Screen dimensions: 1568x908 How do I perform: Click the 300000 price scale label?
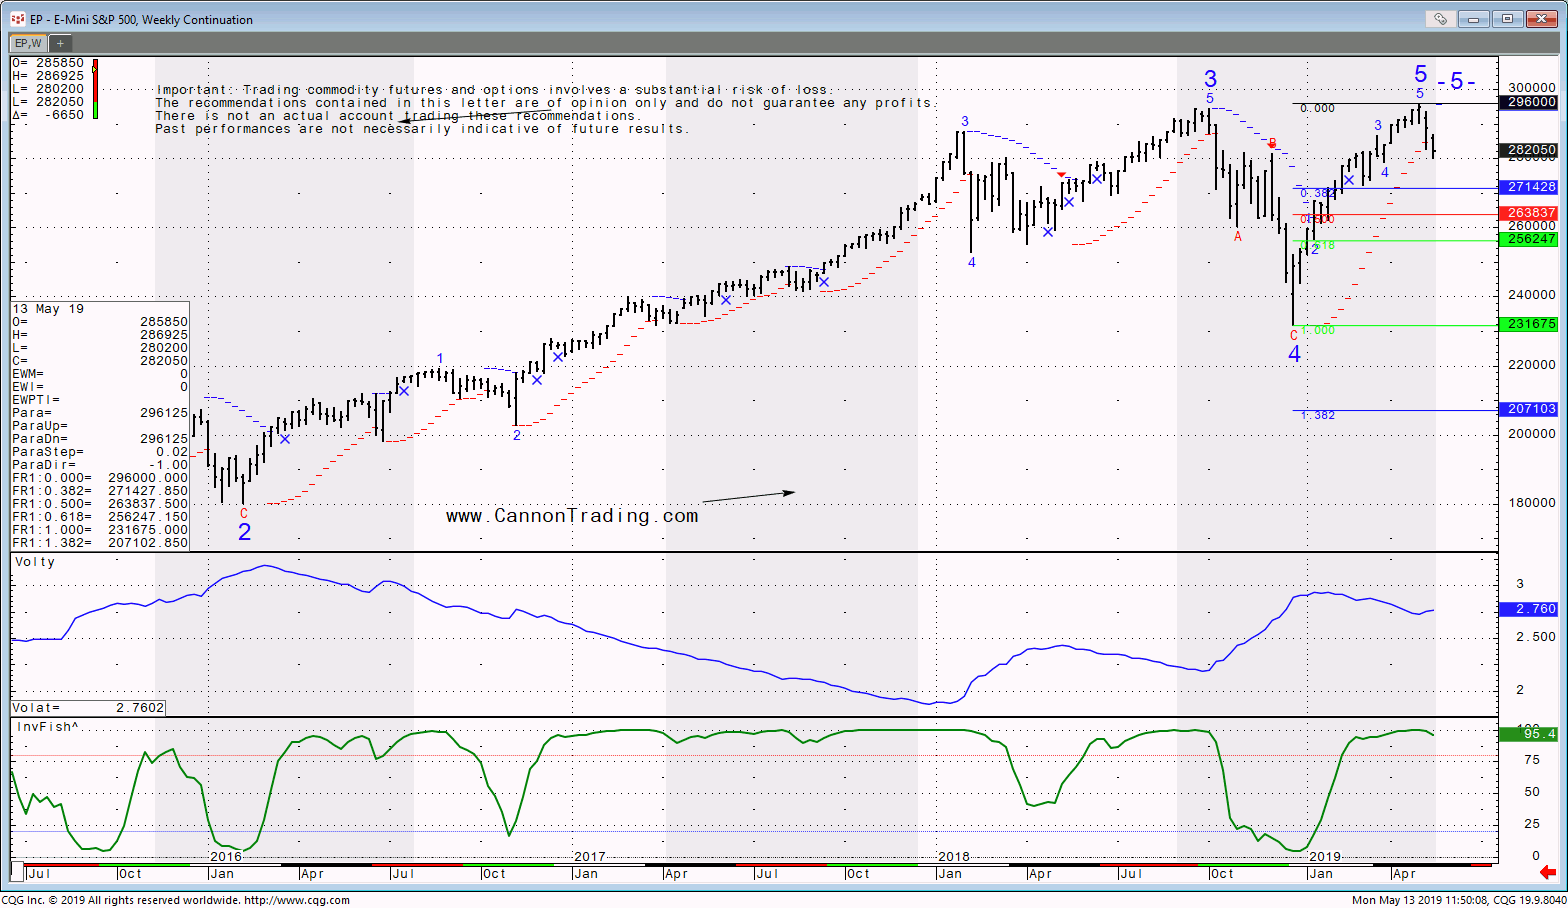[x=1532, y=88]
